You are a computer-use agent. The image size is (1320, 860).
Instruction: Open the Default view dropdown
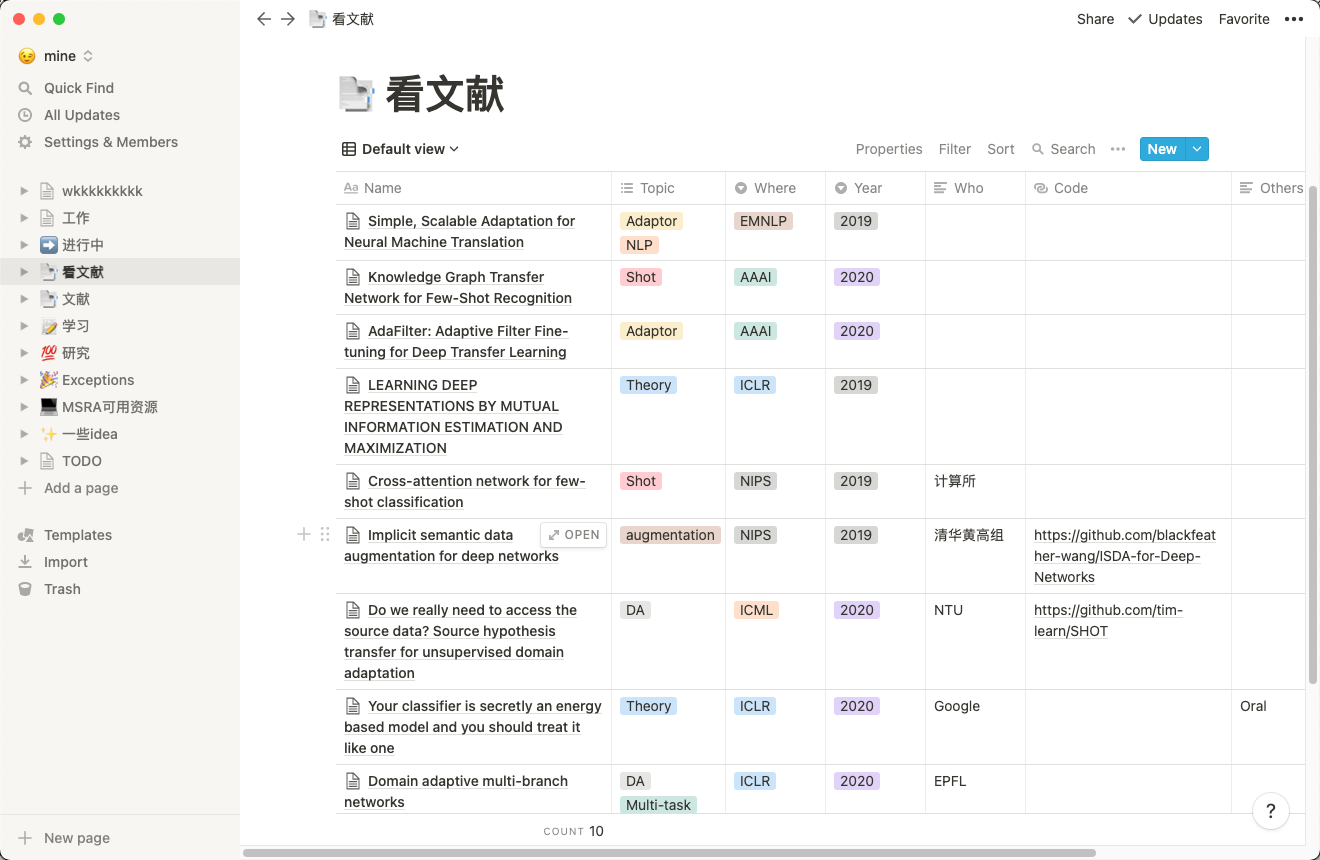(401, 149)
